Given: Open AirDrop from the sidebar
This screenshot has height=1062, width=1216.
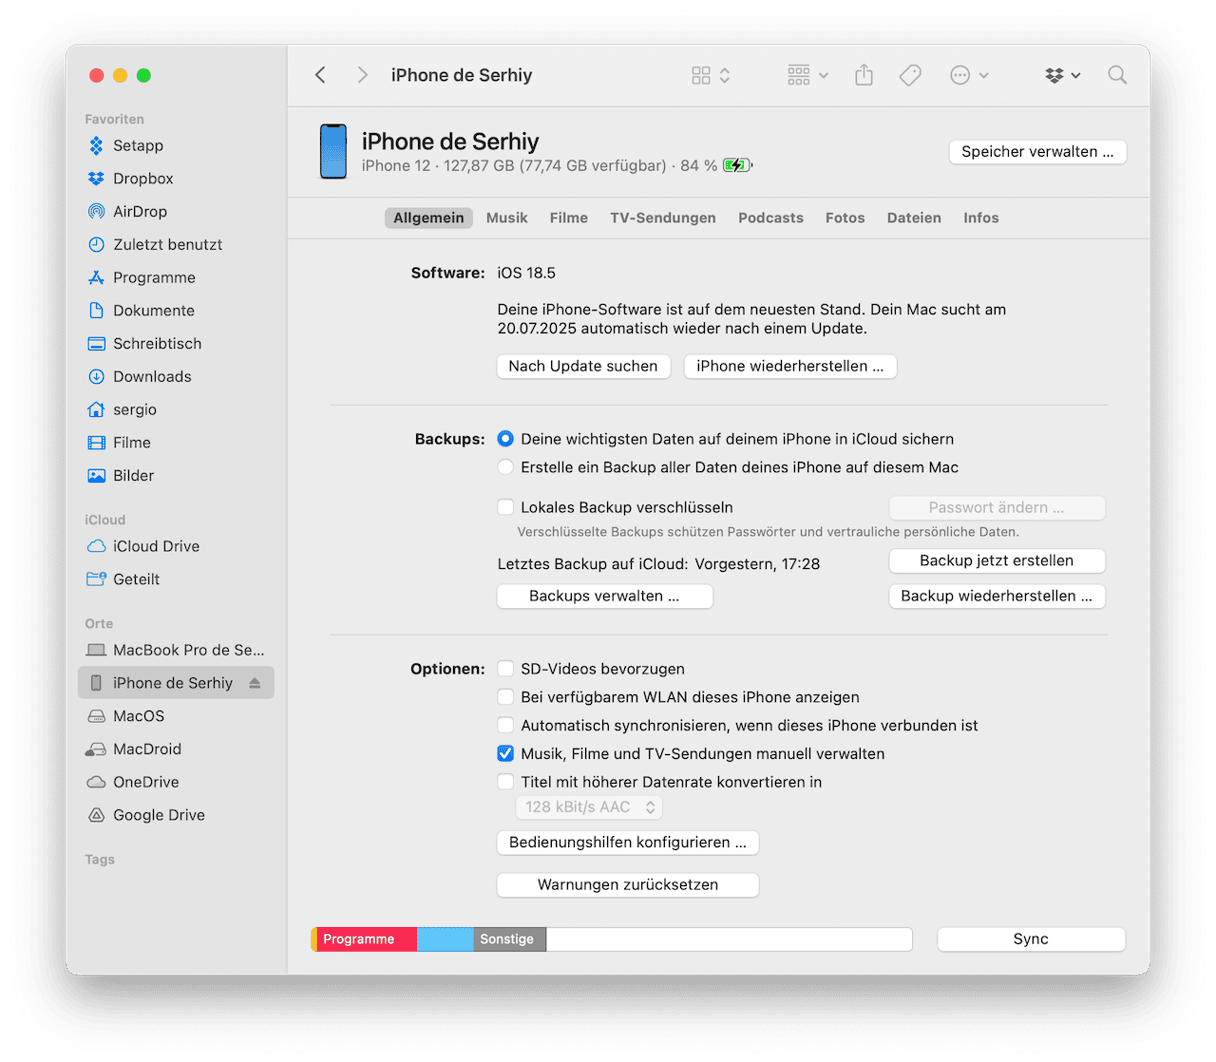Looking at the screenshot, I should (x=139, y=211).
